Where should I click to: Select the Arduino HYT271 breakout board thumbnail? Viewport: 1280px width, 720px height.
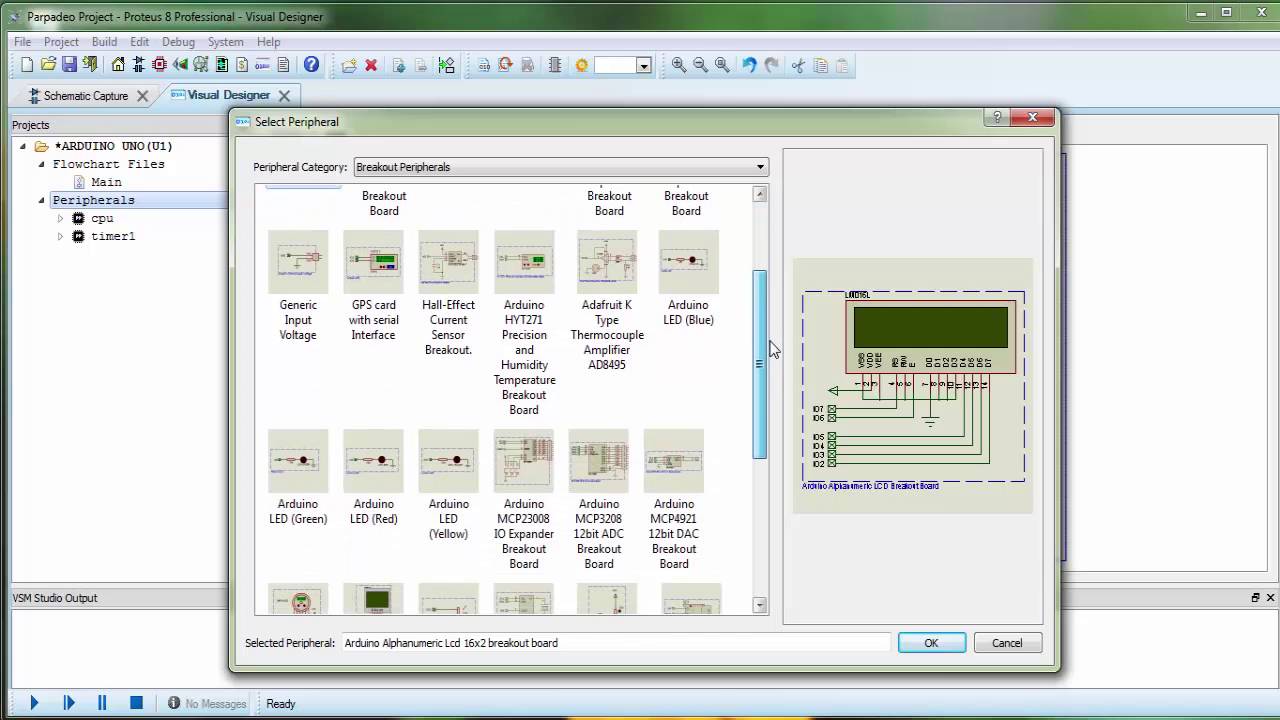[524, 262]
